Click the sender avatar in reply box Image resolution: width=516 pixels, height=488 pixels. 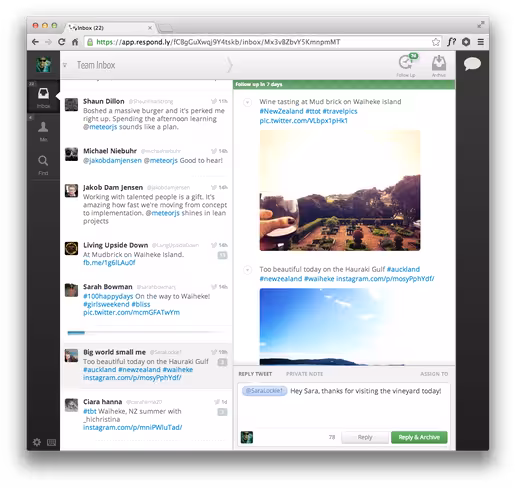click(x=247, y=437)
